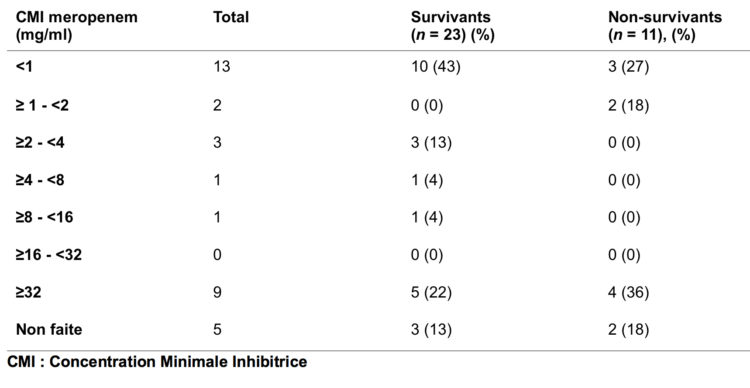
Task: Click the total value 13
Action: (x=221, y=67)
